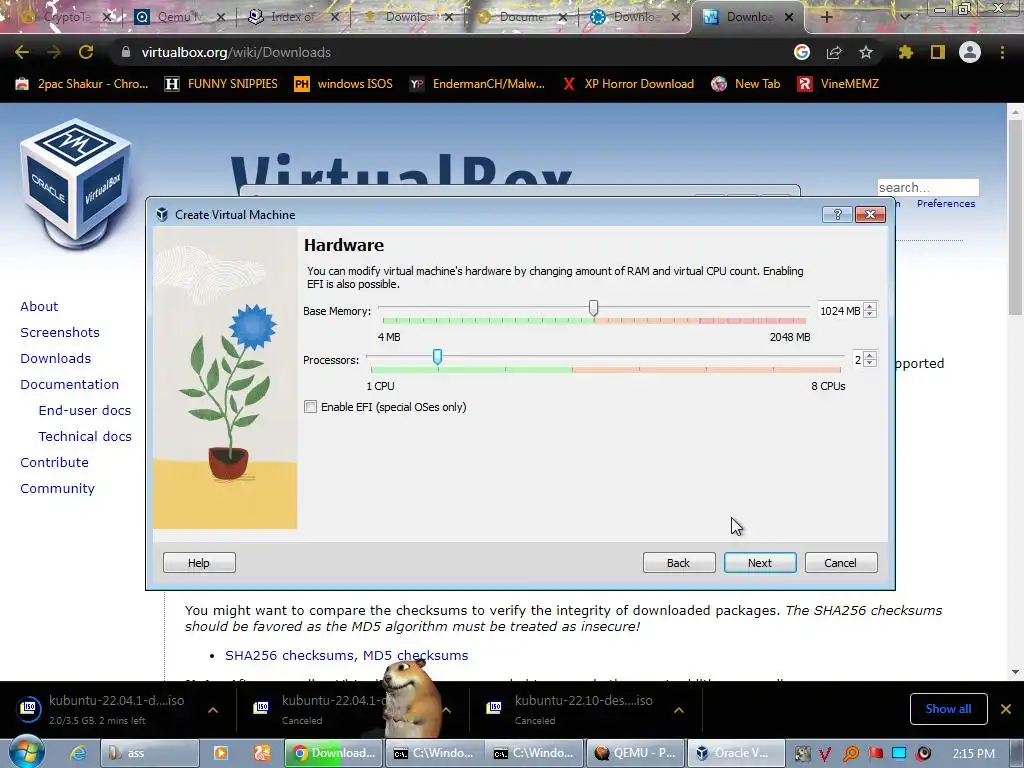Viewport: 1024px width, 768px height.
Task: Decrease Base Memory with spinner down arrow
Action: [869, 315]
